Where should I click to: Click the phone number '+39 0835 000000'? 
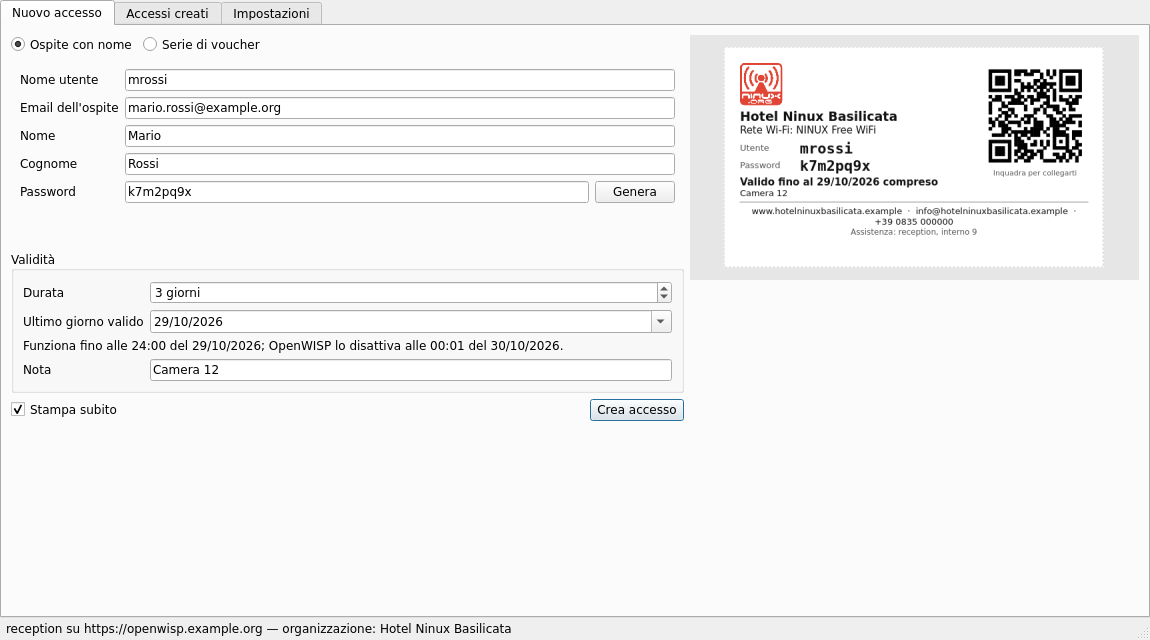[x=914, y=222]
